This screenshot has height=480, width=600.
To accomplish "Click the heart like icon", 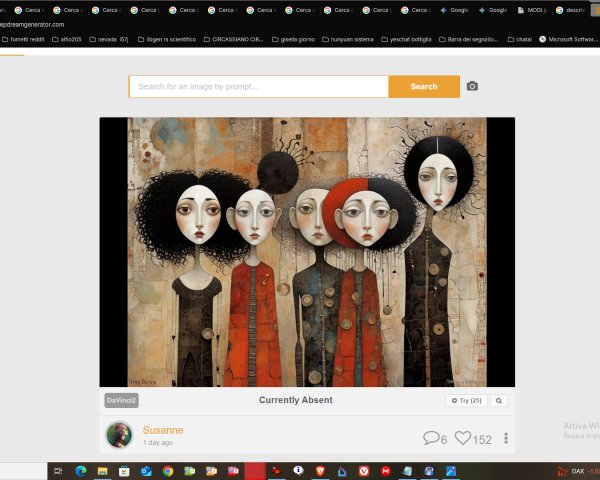I will click(x=462, y=438).
